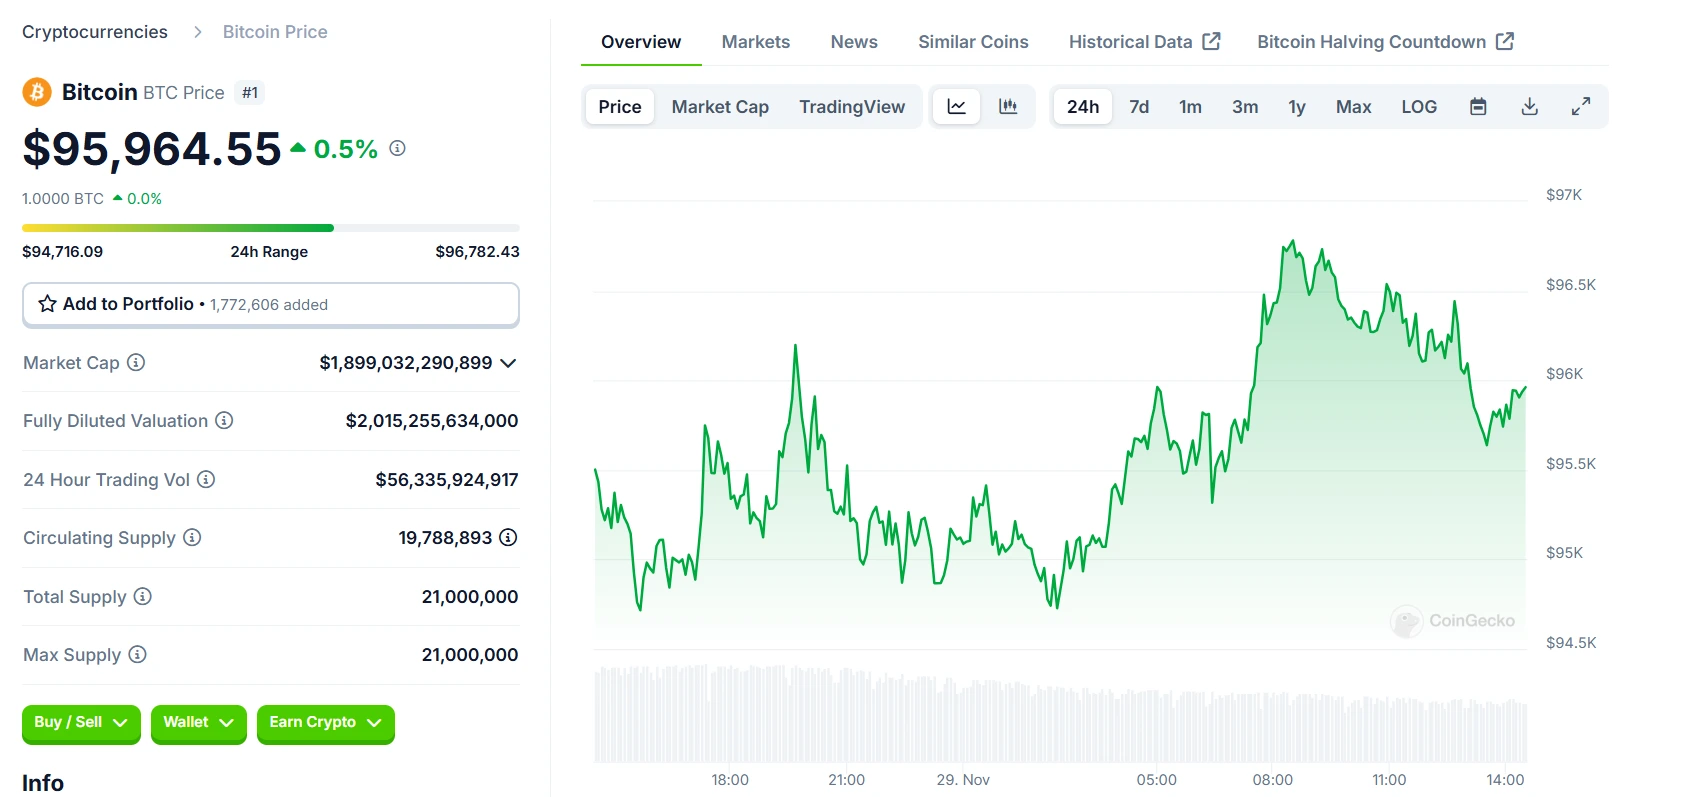Click the 29. Nov axis label

963,780
